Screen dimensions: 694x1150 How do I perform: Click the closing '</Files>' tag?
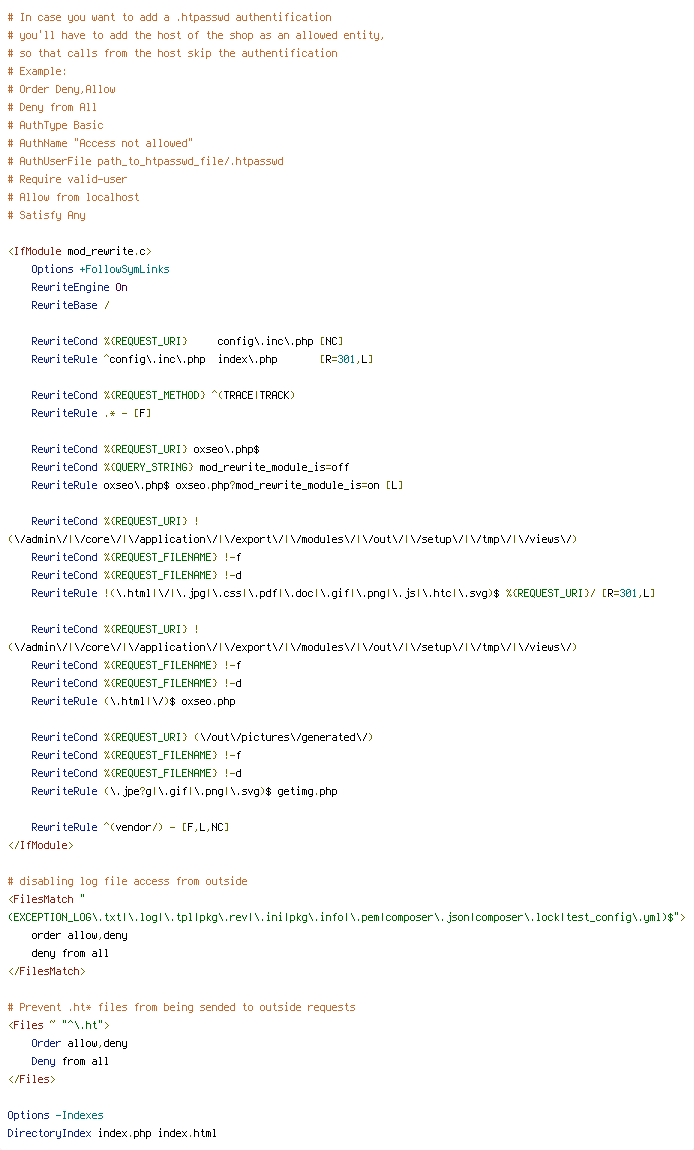tap(32, 1080)
